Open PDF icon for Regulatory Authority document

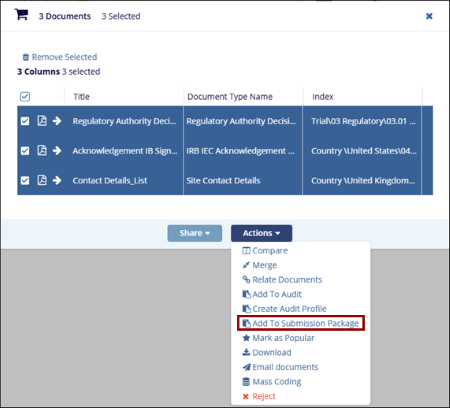point(42,120)
